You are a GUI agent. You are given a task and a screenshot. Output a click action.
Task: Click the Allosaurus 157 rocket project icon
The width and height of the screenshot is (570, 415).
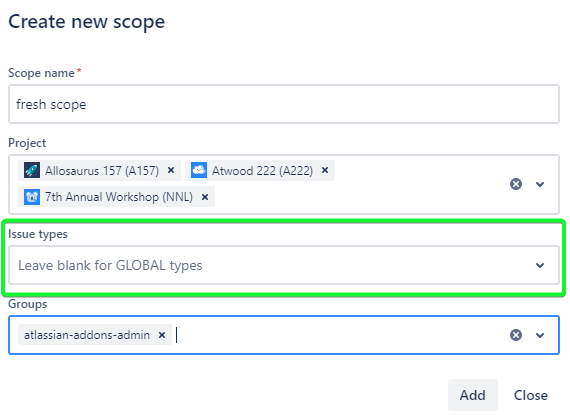tap(32, 170)
